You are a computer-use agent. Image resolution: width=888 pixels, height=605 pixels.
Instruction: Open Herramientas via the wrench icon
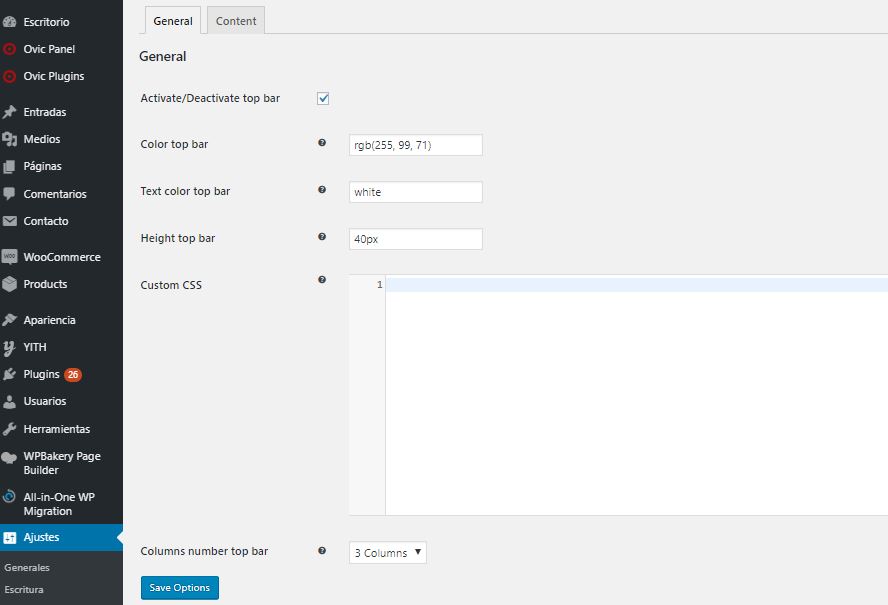[10, 429]
